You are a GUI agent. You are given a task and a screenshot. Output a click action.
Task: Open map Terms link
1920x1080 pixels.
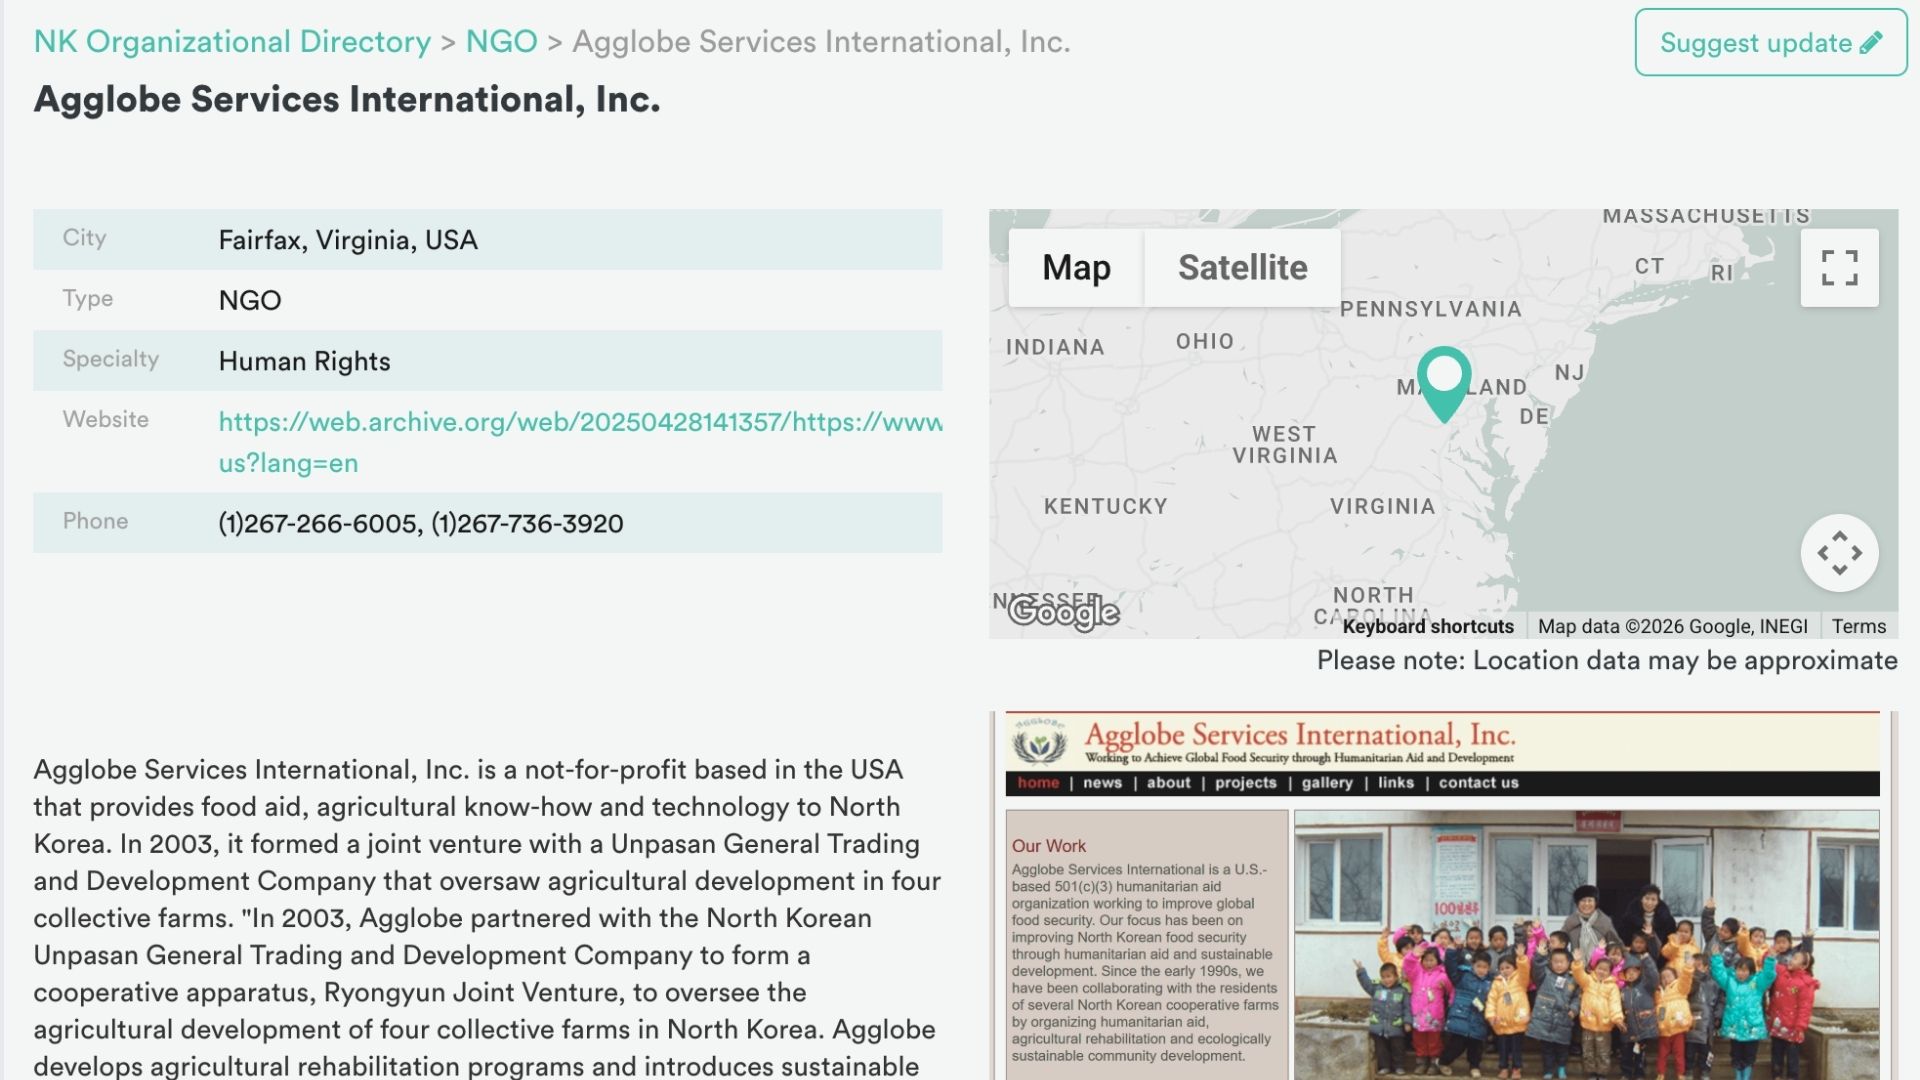tap(1859, 627)
